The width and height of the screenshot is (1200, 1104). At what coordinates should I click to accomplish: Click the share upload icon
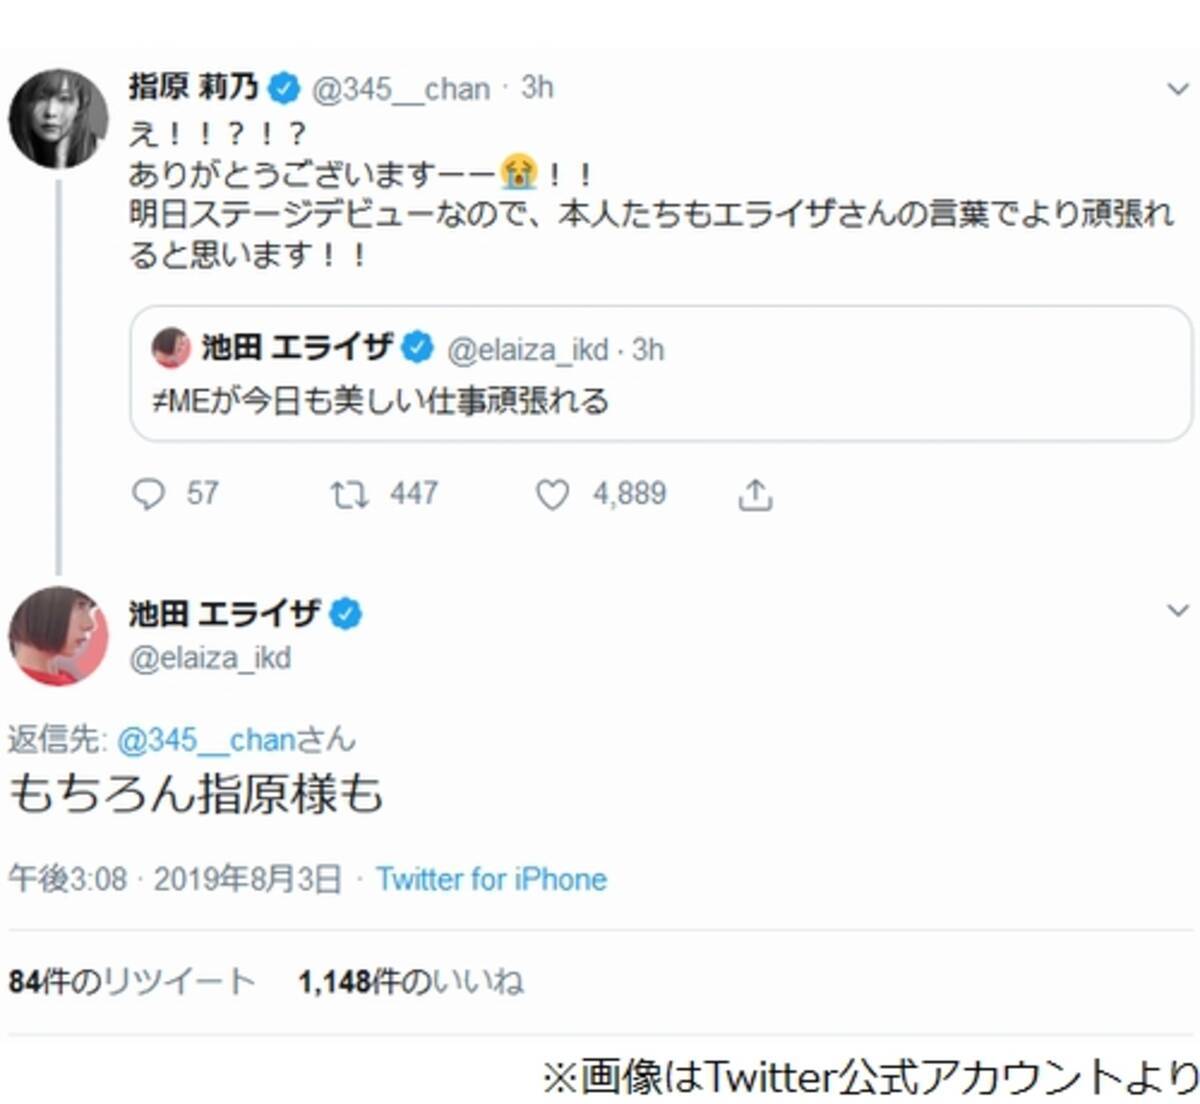755,494
